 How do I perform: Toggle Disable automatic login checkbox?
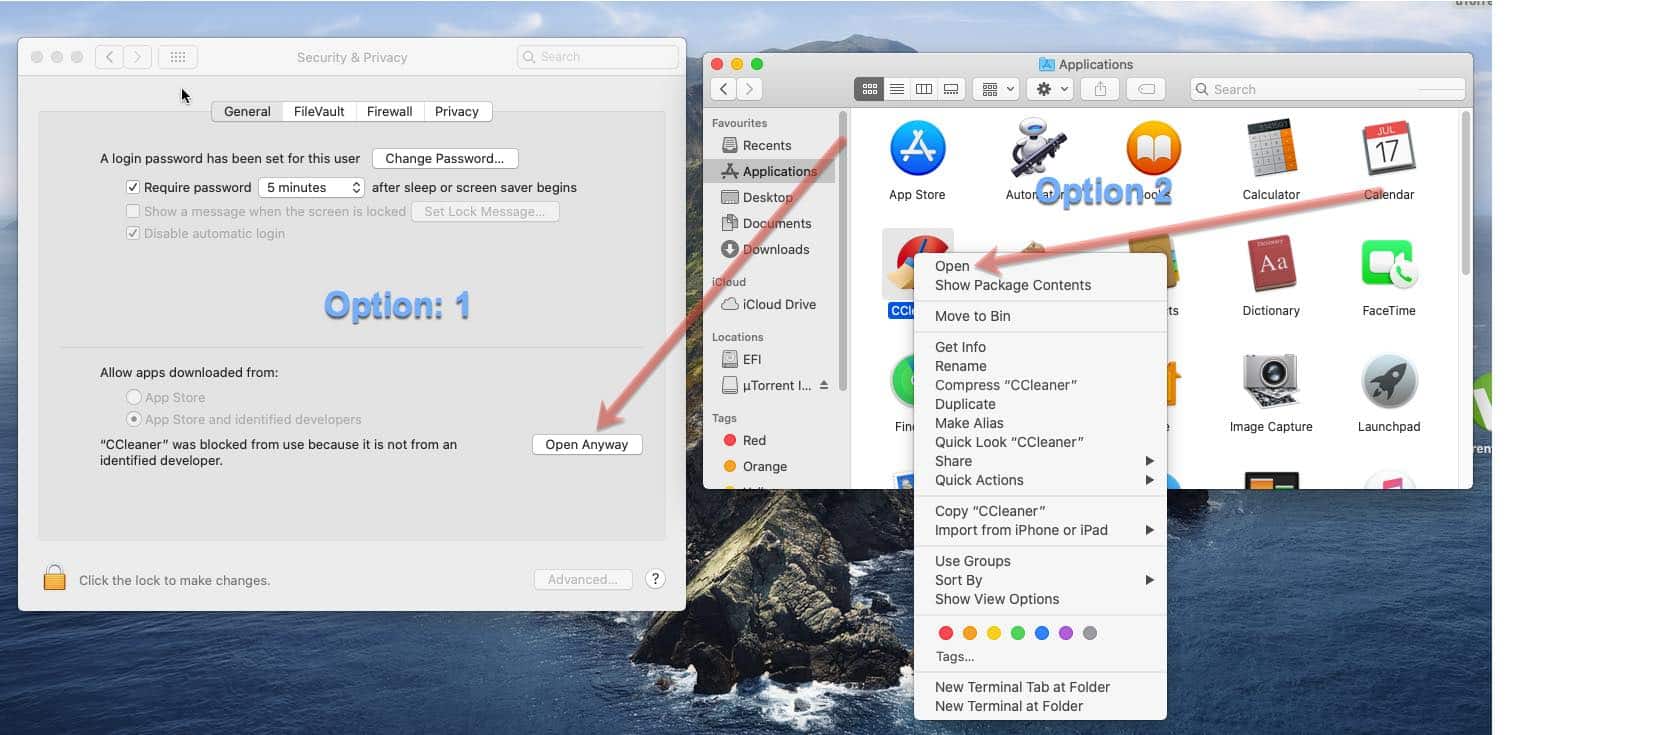[133, 233]
